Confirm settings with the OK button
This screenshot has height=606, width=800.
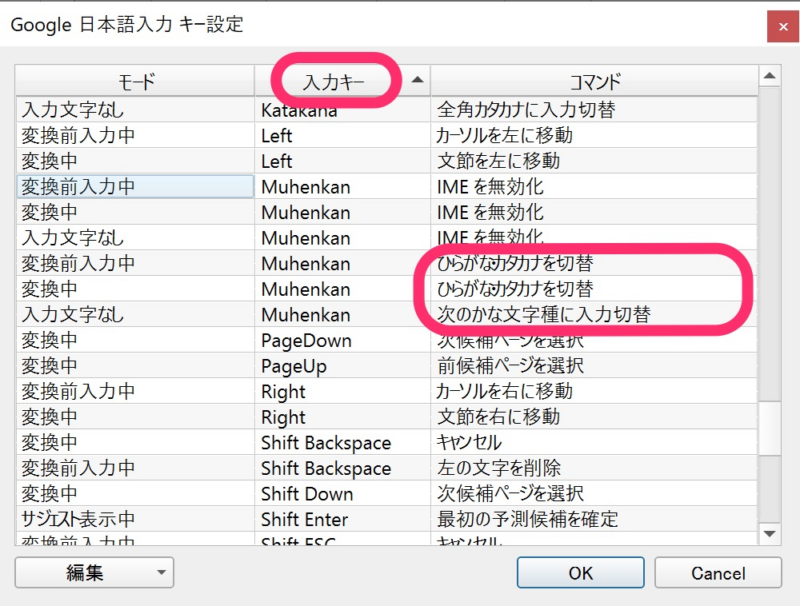[x=581, y=572]
